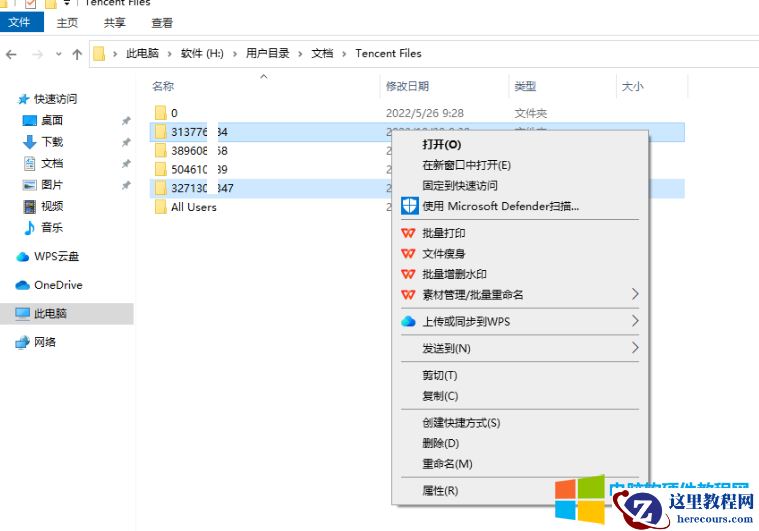Screen dimensions: 759x531
Task: Select 快速访问 in navigation pane
Action: click(x=55, y=99)
